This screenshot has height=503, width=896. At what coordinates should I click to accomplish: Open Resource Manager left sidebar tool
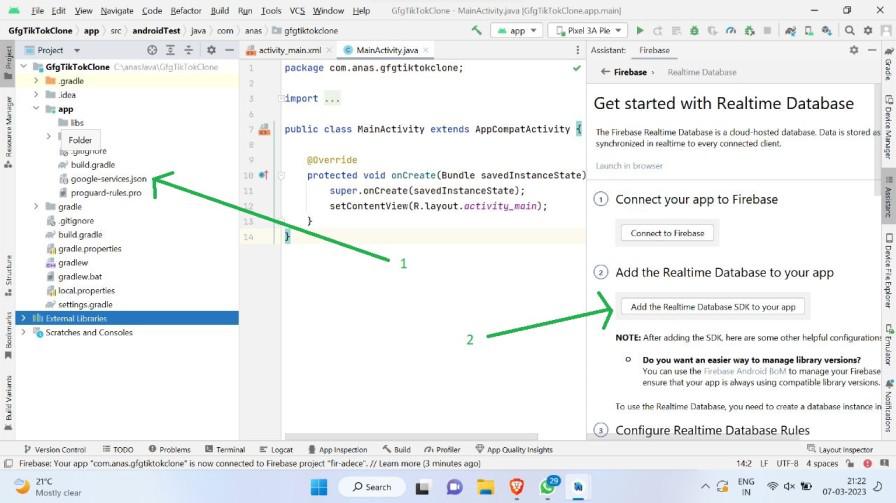[8, 132]
